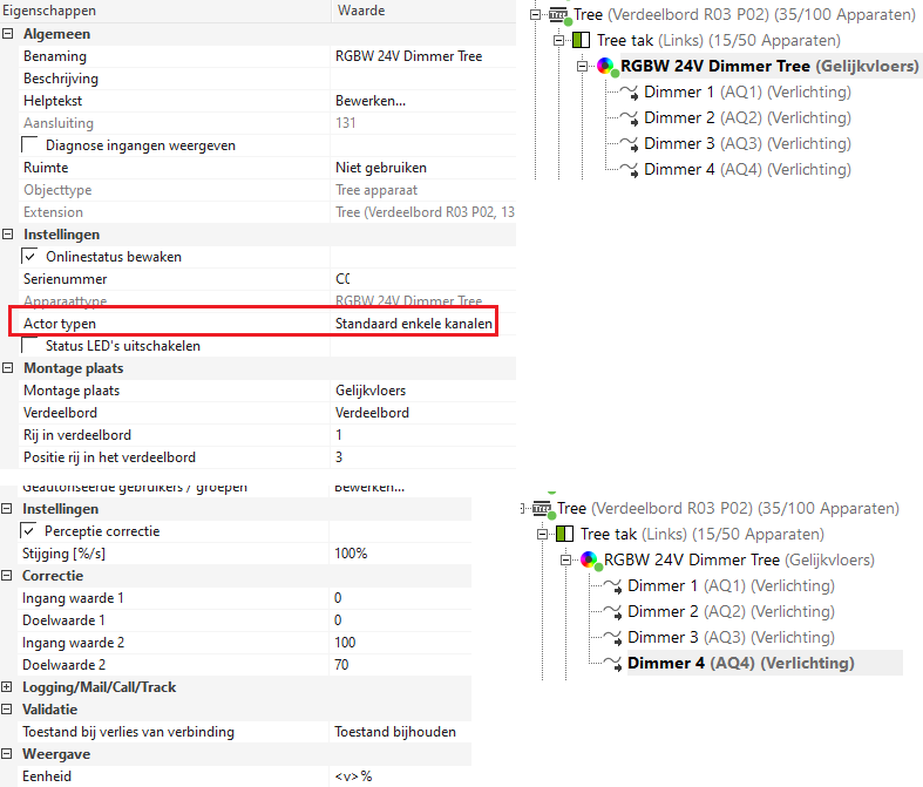Click the Dimmer 3 output icon in the lower tree
Viewport: 923px width, 787px height.
613,638
